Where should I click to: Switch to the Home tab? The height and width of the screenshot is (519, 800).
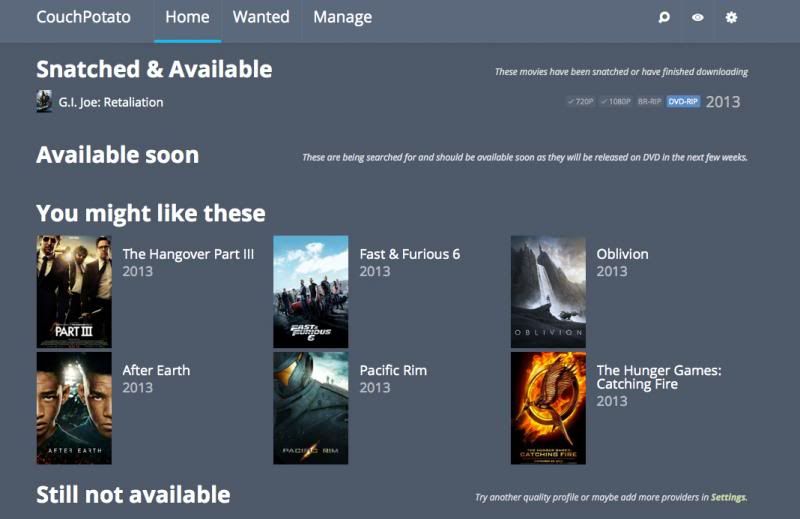coord(187,17)
